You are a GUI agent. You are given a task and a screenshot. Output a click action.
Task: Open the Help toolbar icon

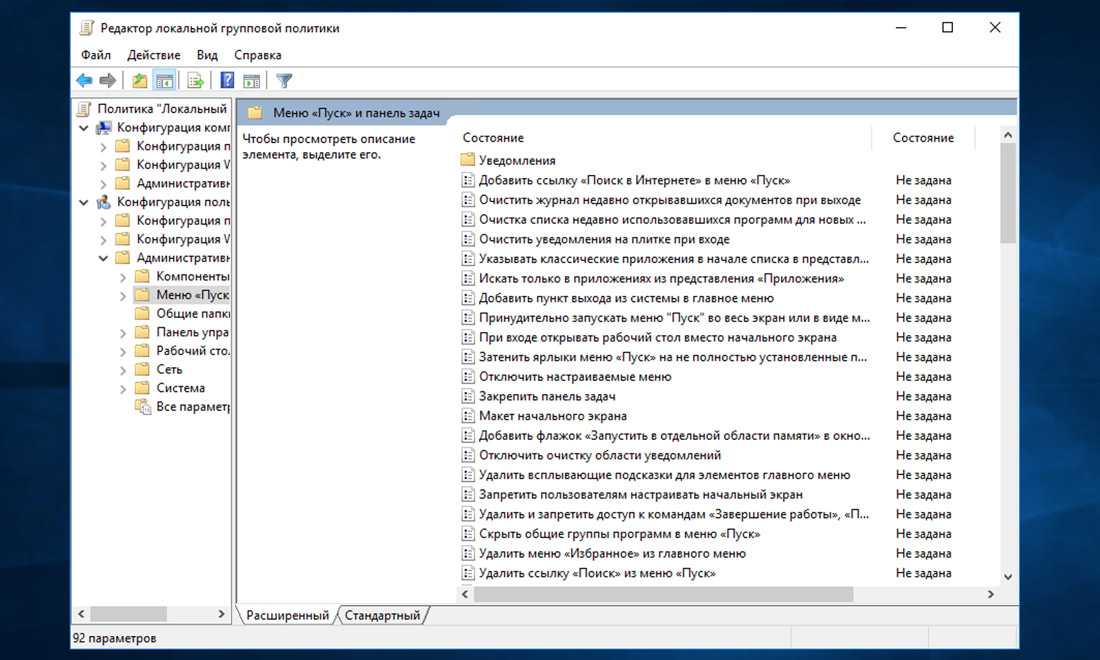click(x=227, y=81)
